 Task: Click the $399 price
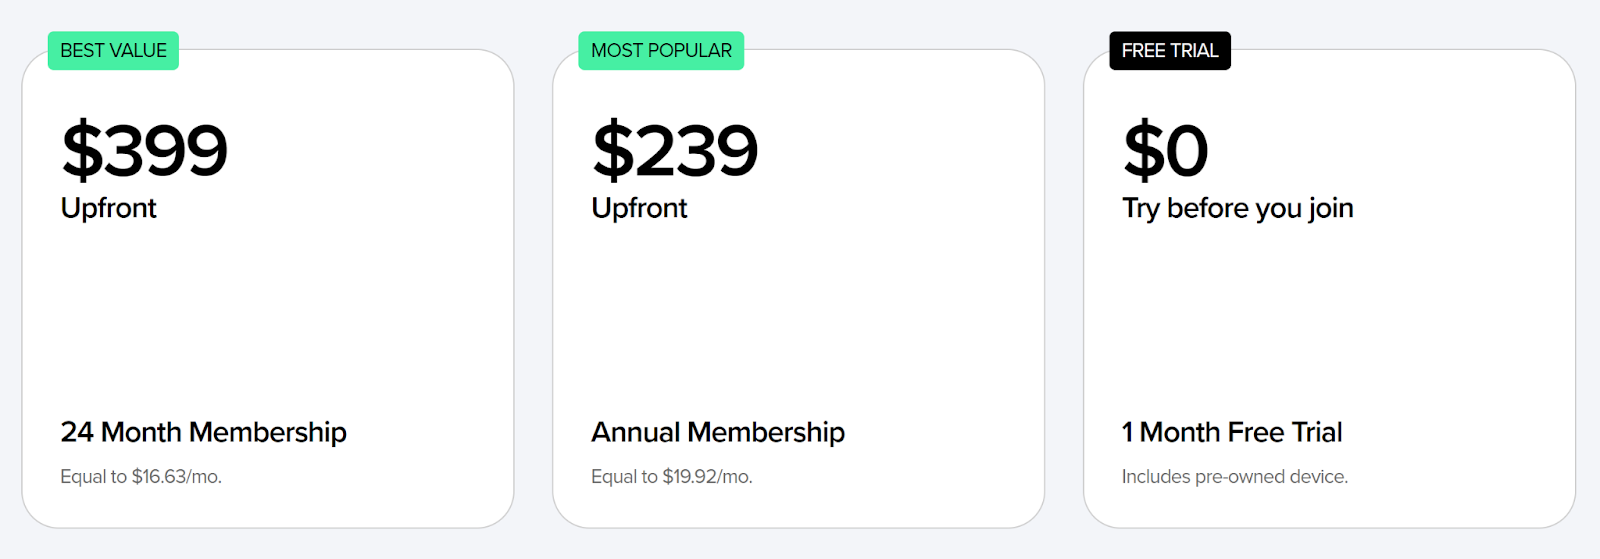[145, 151]
